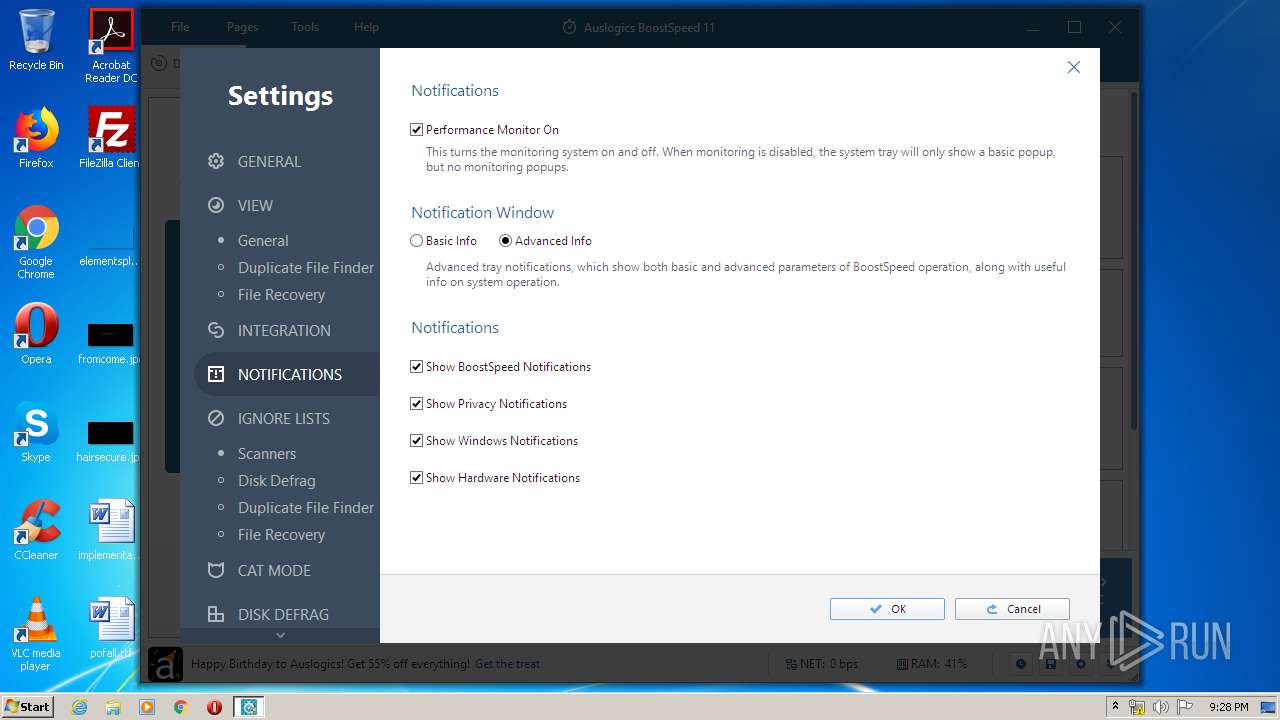
Task: Click the Disk Defrag section icon
Action: click(215, 614)
